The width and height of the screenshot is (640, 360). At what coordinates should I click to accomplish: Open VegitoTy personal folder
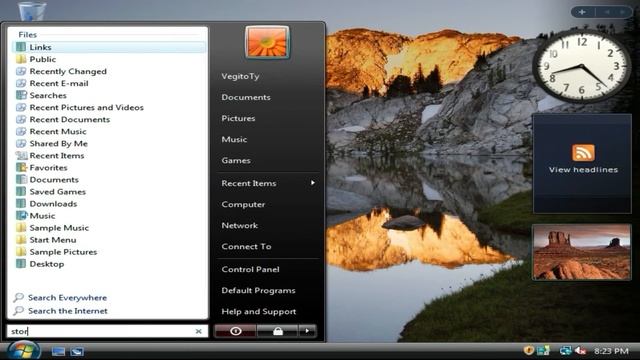[240, 76]
